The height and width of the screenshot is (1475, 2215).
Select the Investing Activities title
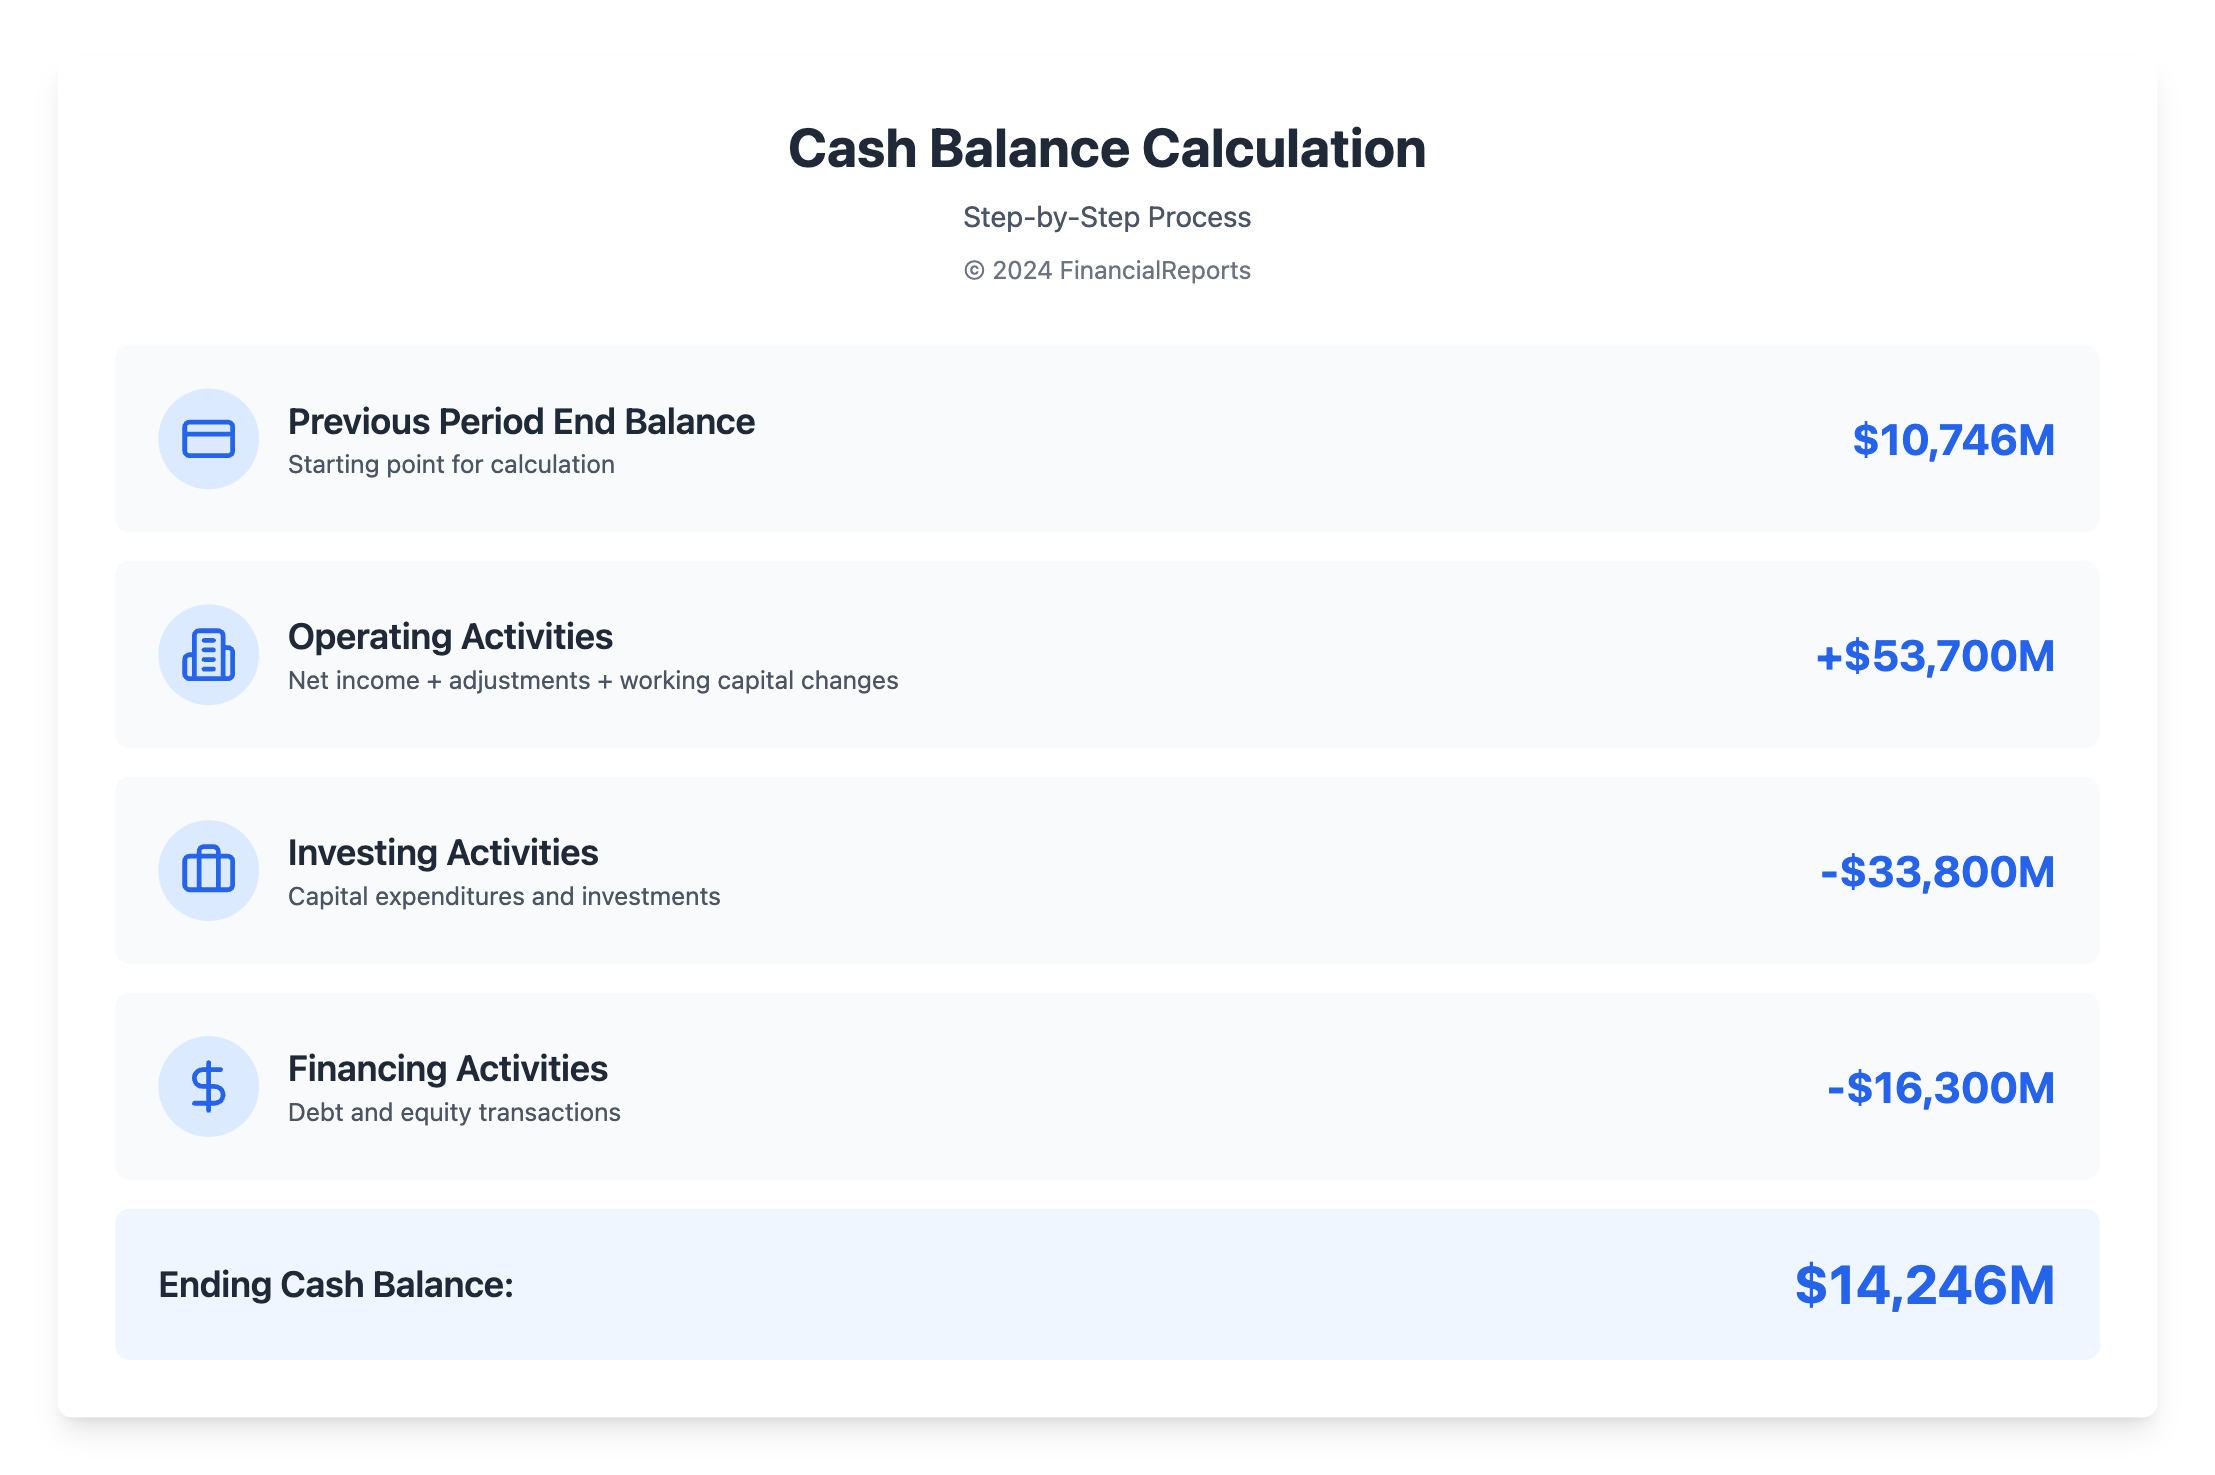point(443,853)
